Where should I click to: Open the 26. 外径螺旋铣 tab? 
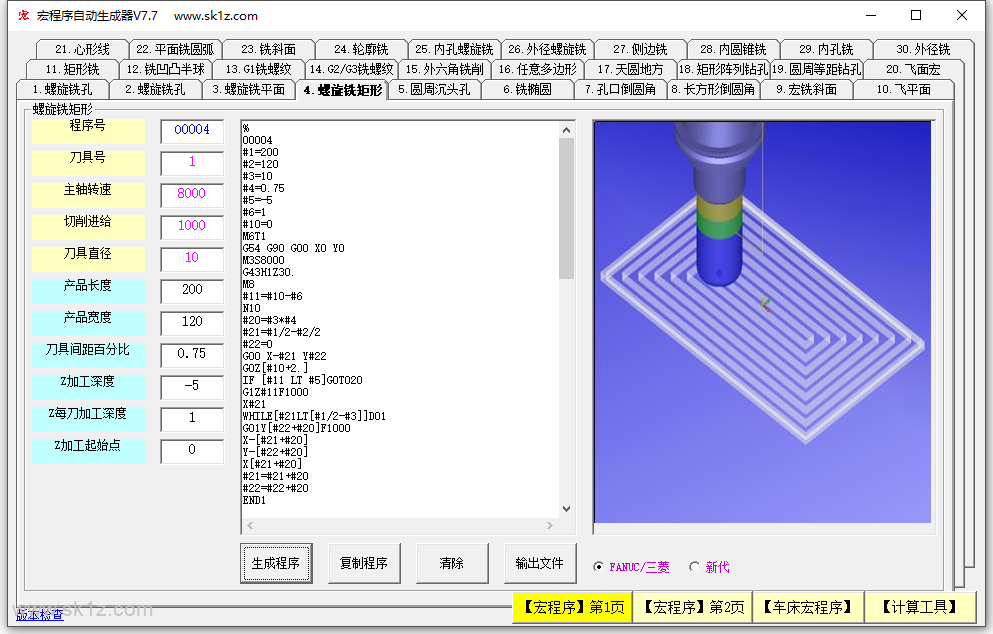coord(548,49)
